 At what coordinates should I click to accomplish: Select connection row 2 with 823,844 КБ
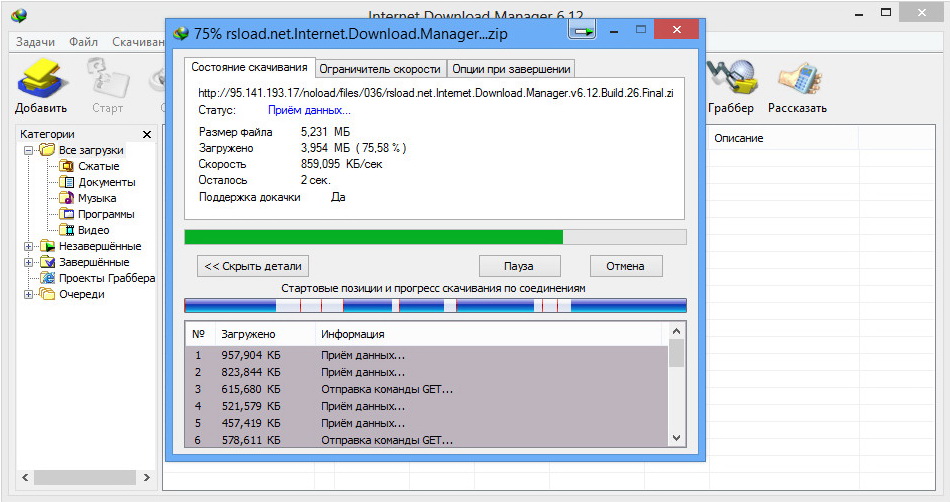pos(427,372)
